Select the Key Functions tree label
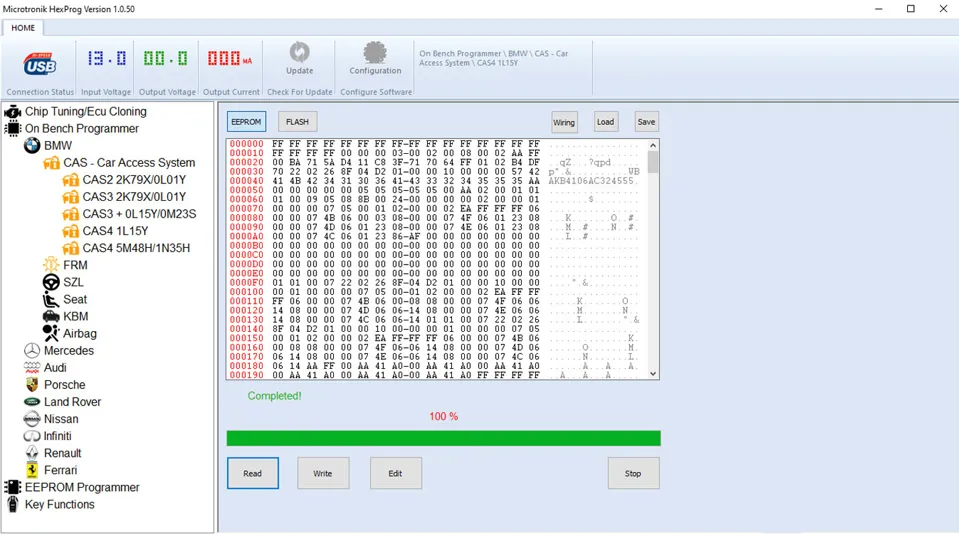 point(59,504)
